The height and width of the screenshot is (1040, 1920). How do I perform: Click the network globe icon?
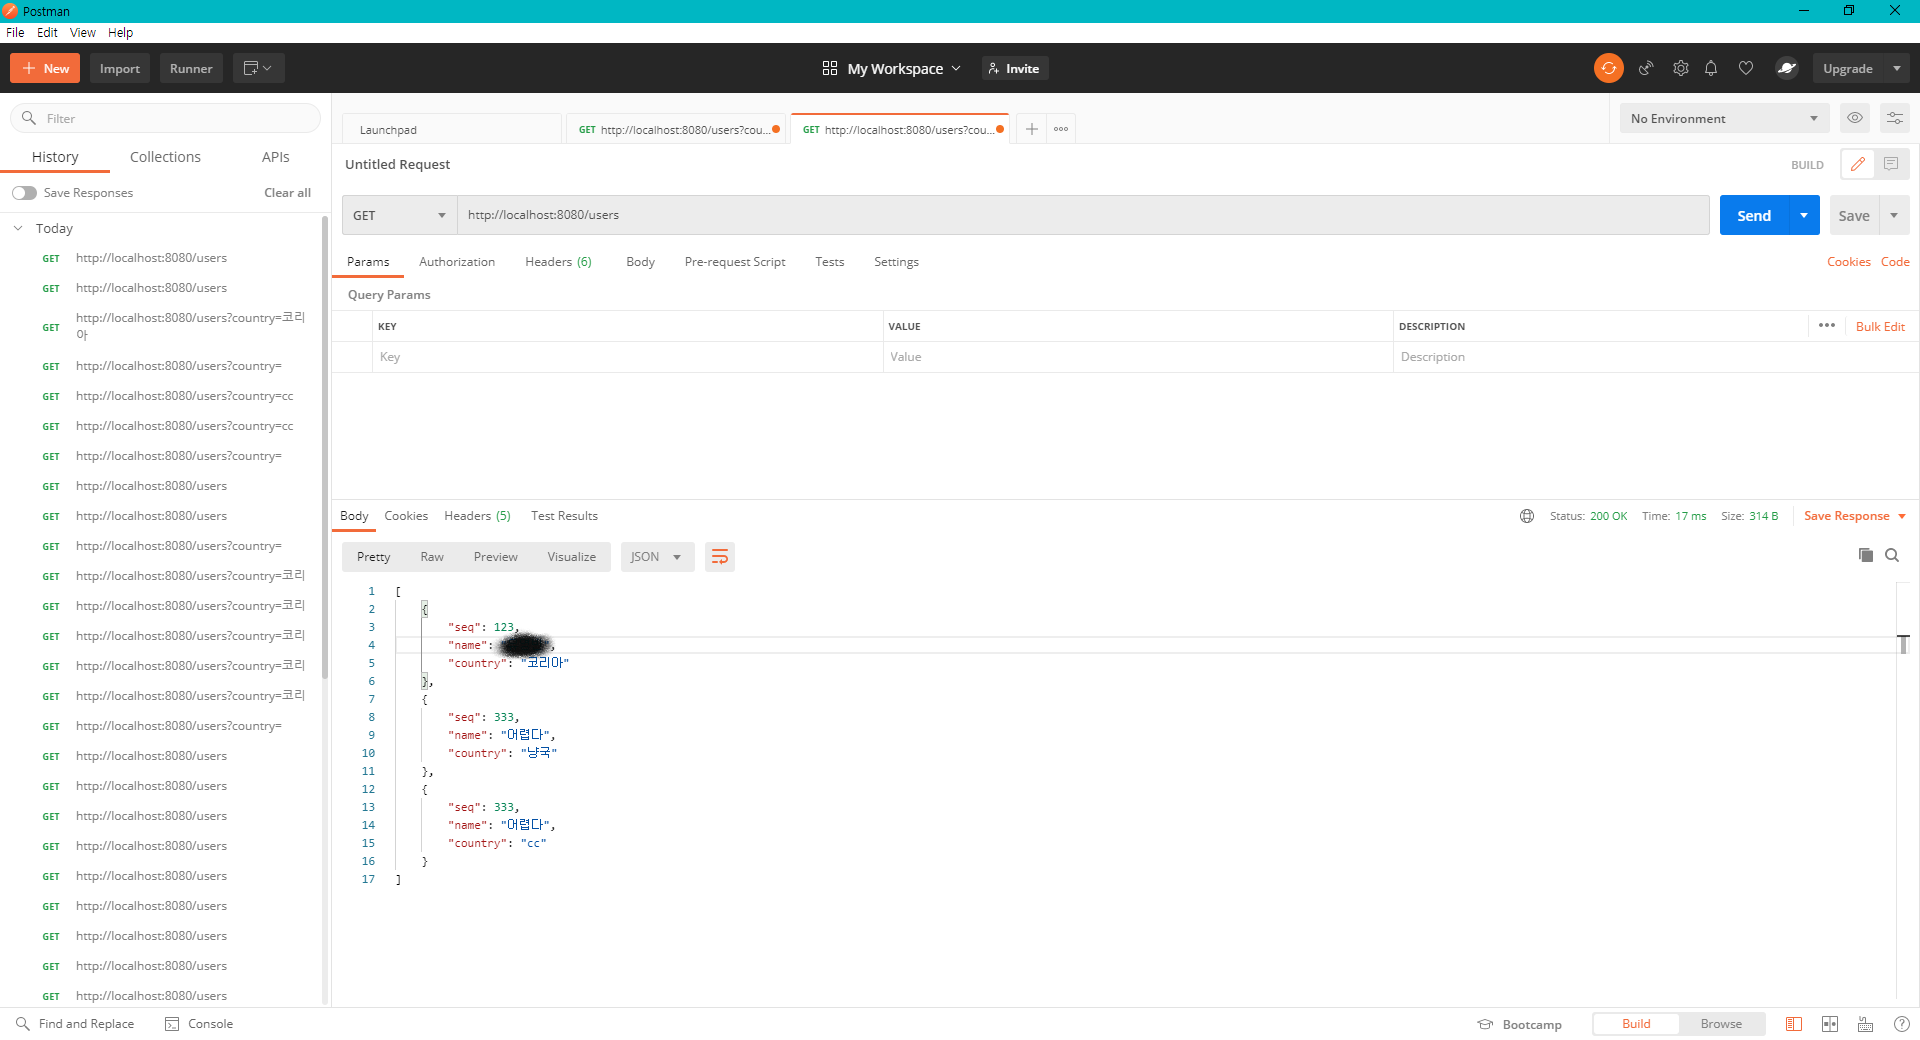pyautogui.click(x=1527, y=516)
